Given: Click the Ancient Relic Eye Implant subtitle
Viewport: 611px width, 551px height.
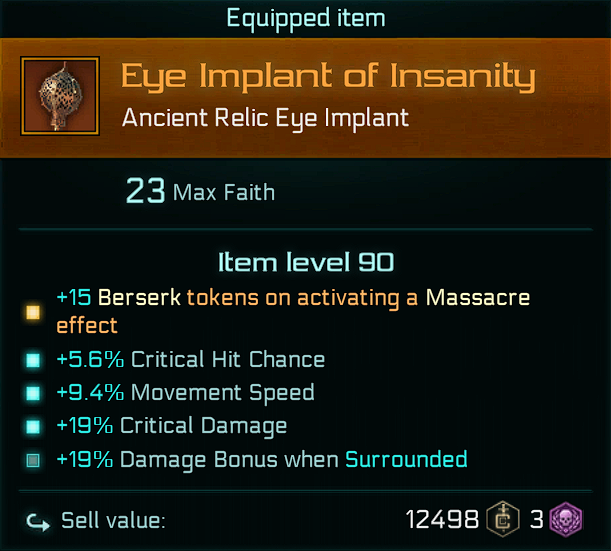Looking at the screenshot, I should pos(265,118).
